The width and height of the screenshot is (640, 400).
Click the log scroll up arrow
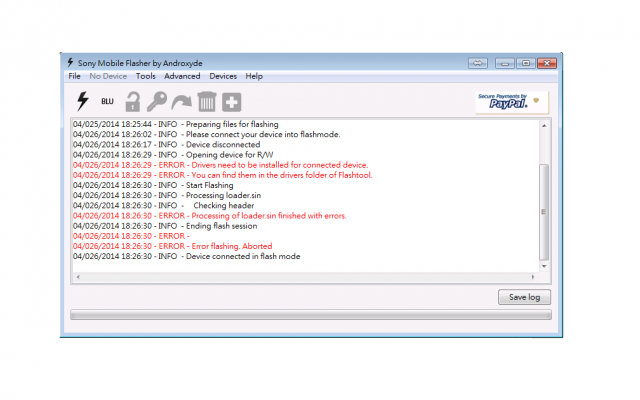(x=544, y=126)
